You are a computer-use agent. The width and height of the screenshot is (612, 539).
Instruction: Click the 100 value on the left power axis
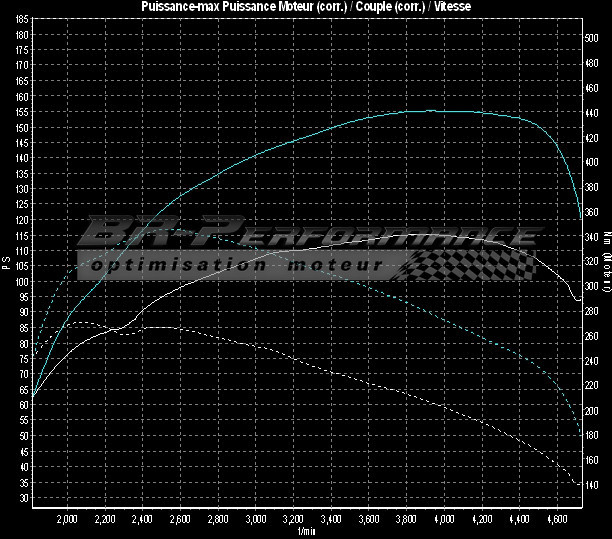[23, 281]
